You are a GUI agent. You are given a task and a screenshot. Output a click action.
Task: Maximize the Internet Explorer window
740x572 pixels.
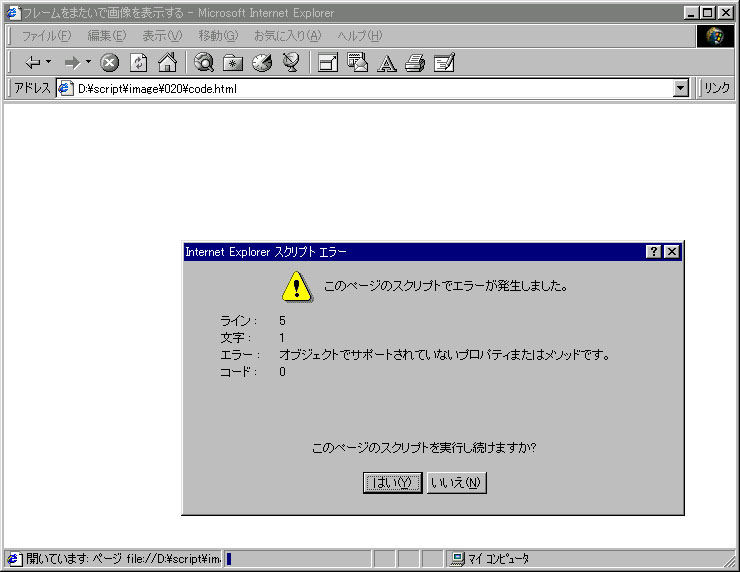point(707,13)
